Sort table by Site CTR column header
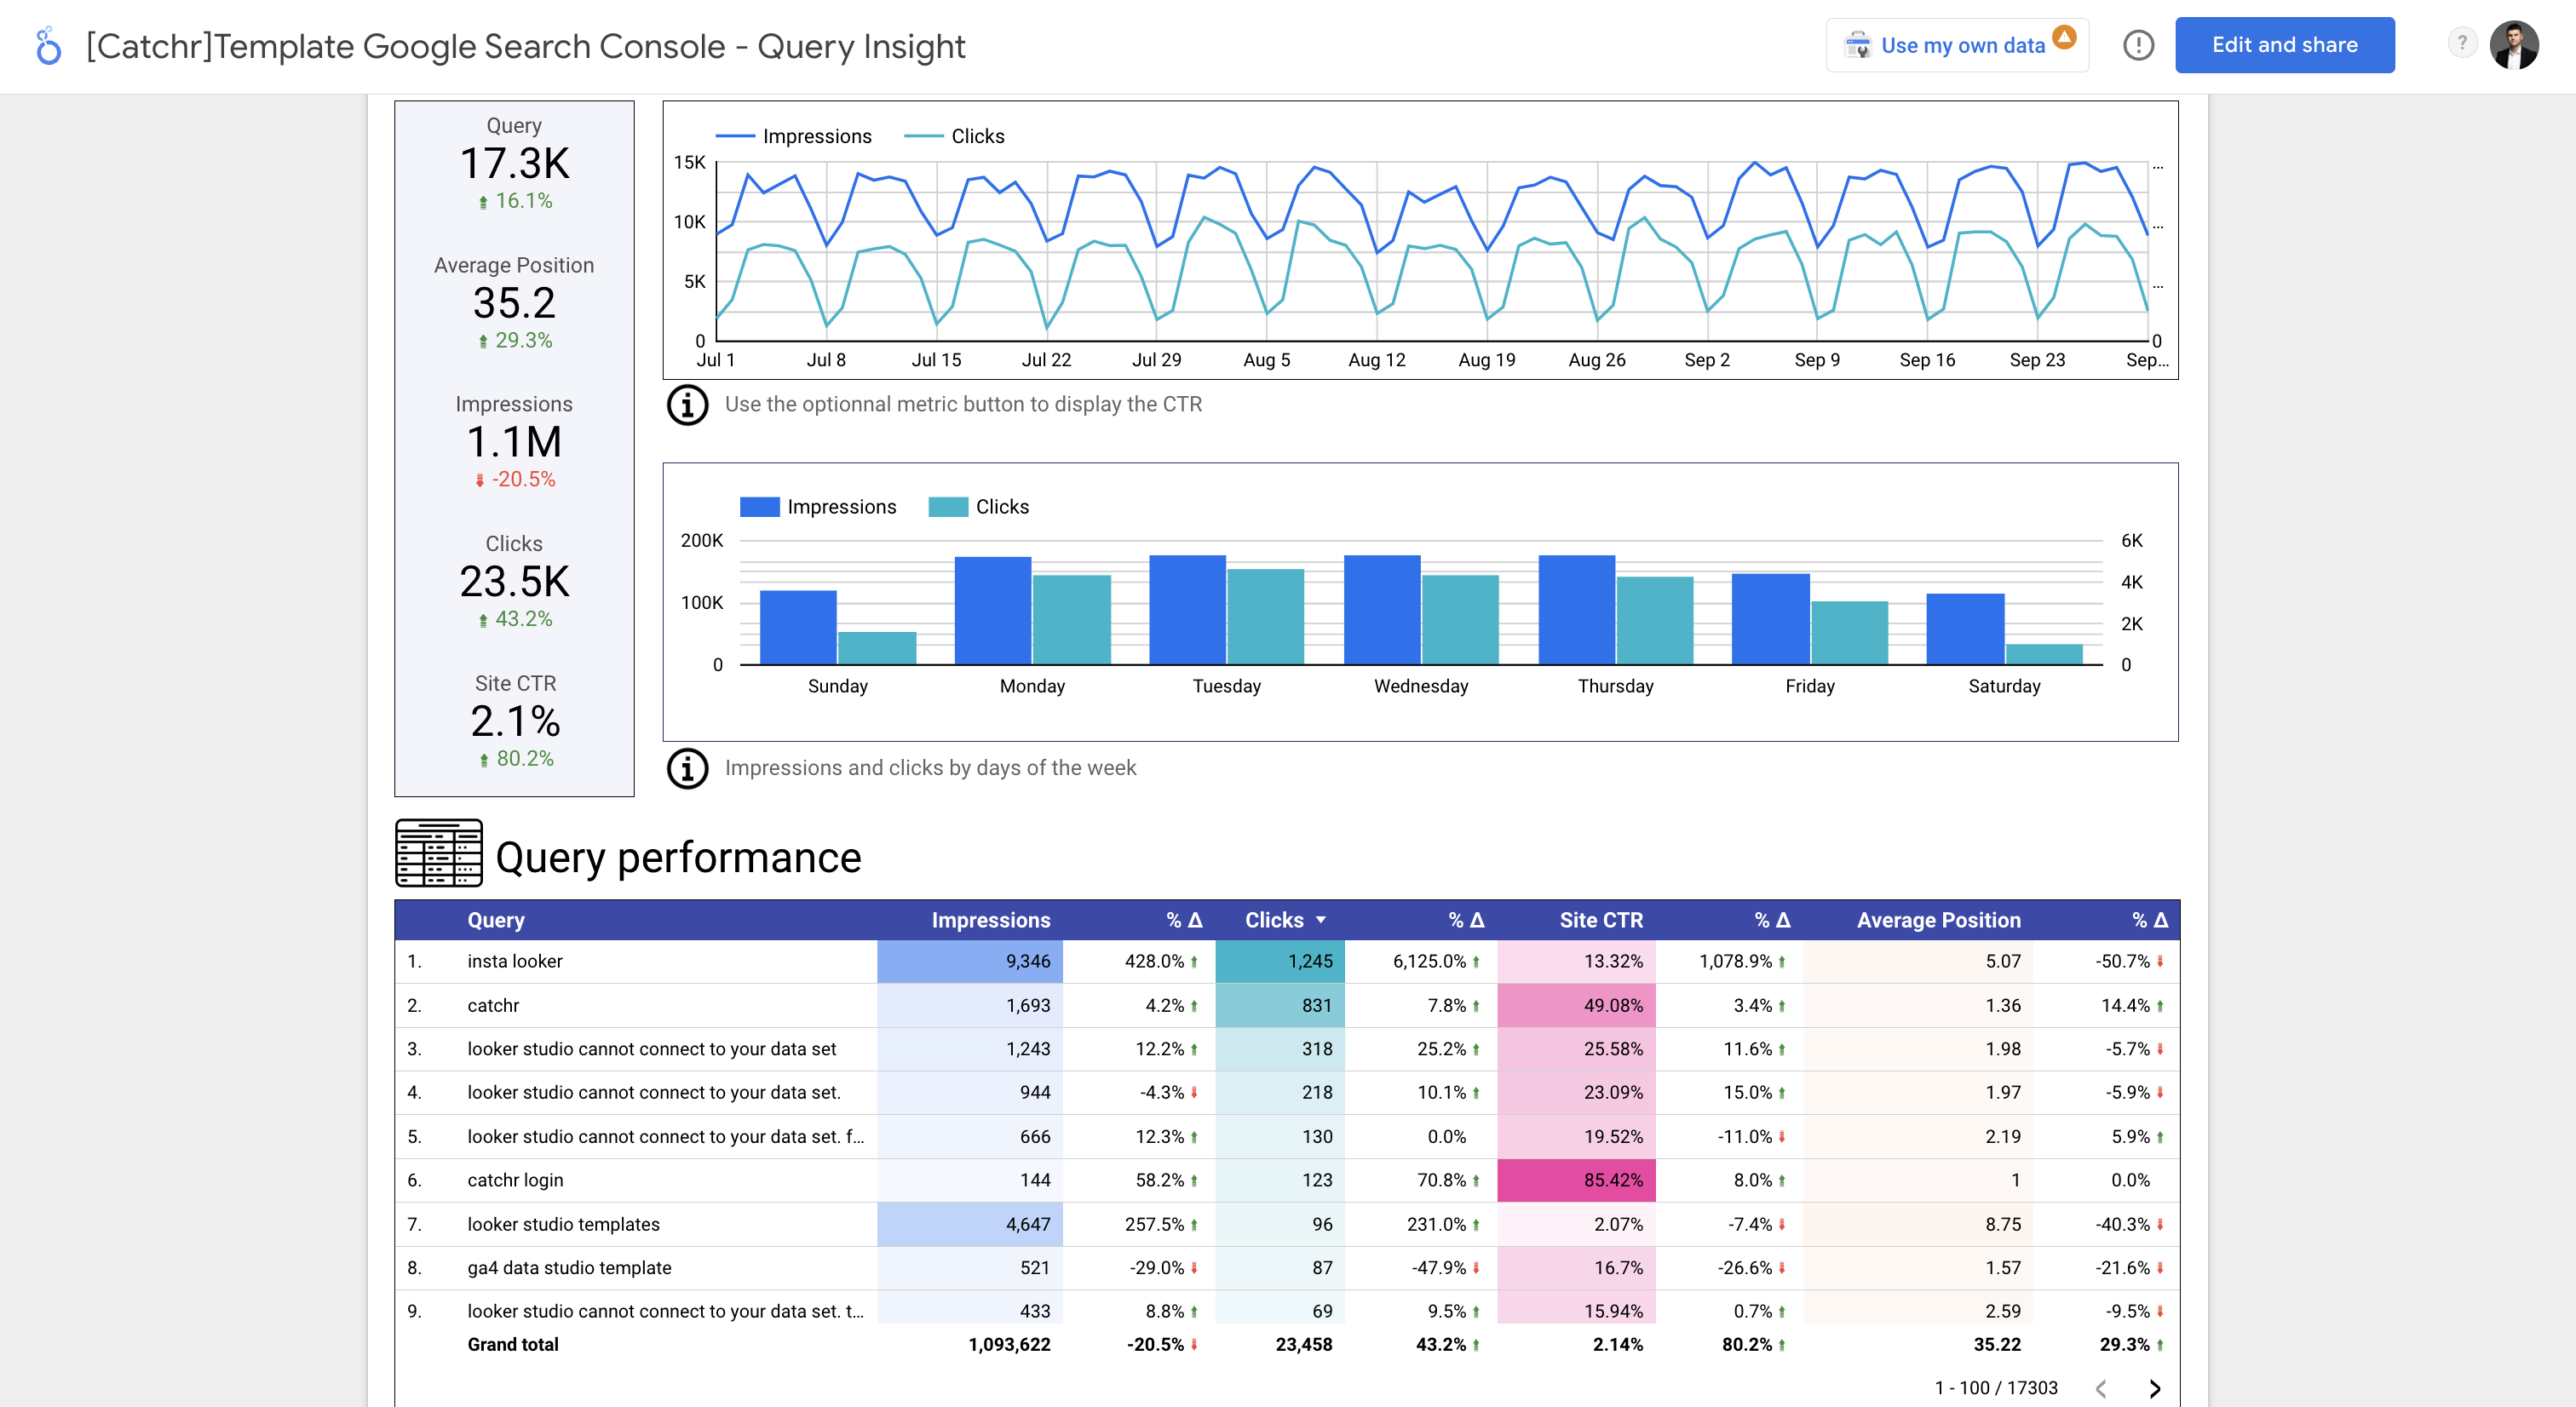 [1601, 920]
